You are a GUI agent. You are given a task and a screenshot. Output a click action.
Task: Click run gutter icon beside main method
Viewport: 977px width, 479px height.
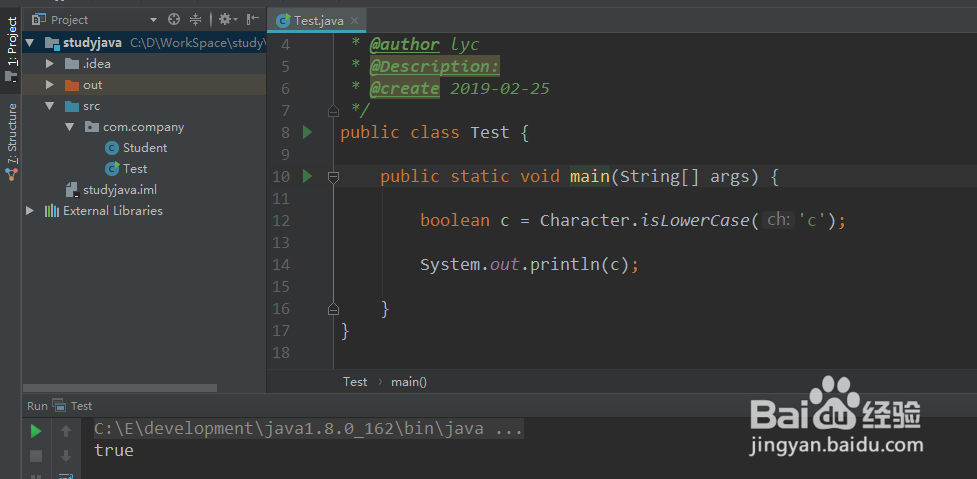307,176
